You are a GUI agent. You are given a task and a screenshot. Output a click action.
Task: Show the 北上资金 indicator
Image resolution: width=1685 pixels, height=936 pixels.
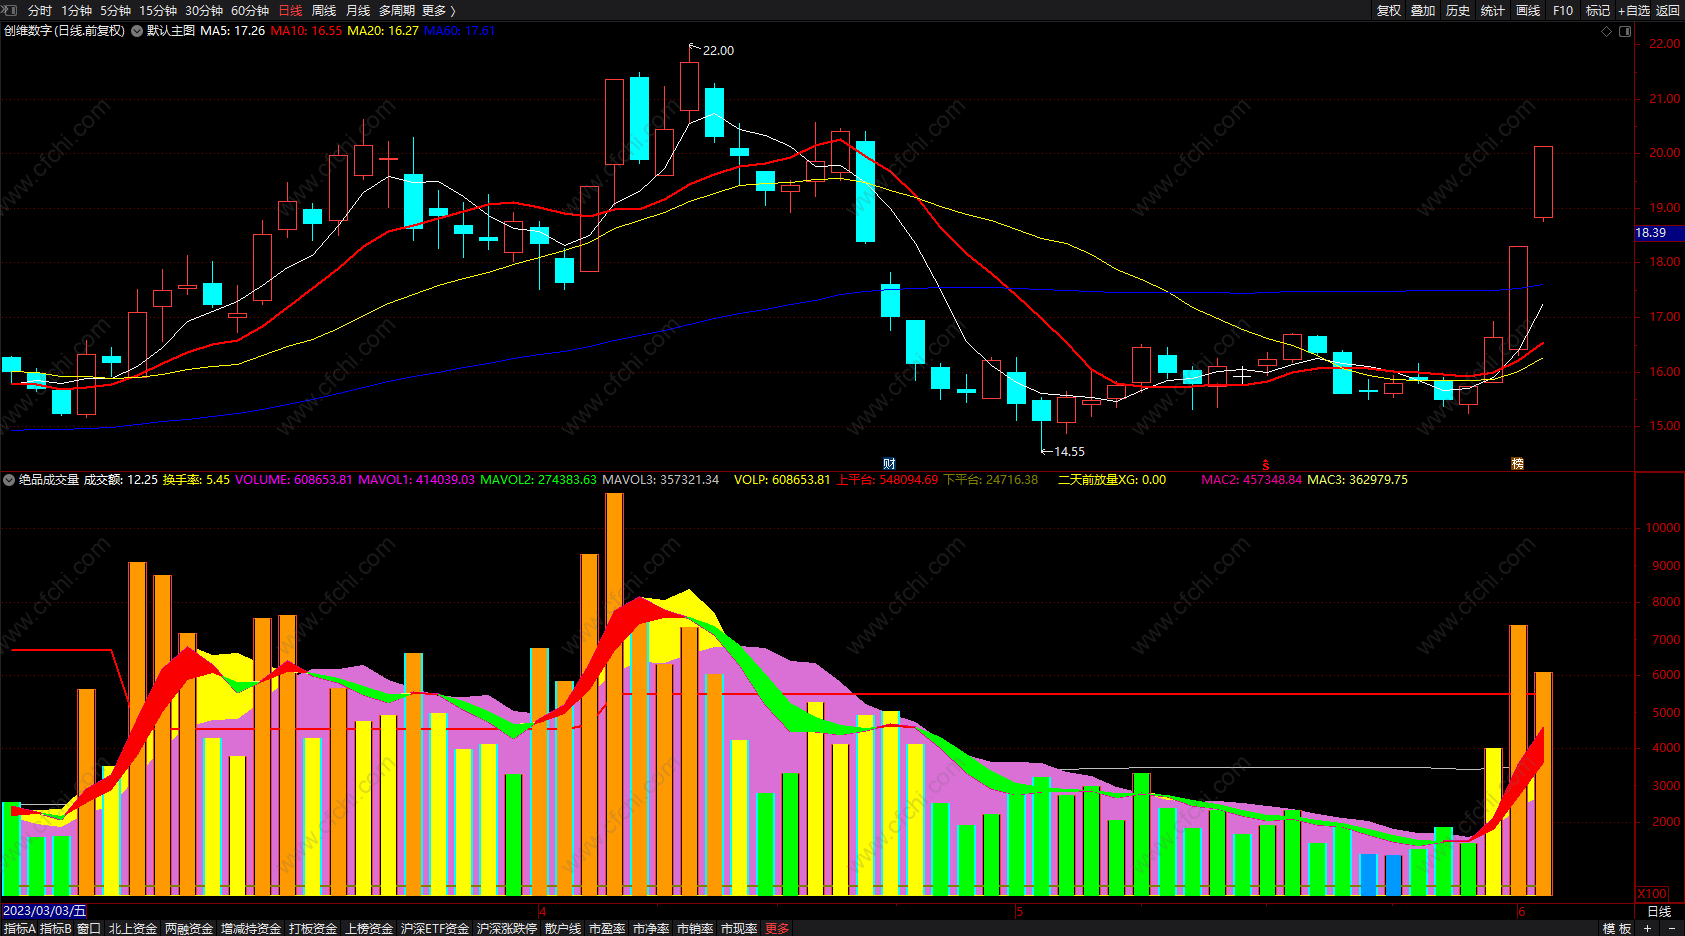133,928
